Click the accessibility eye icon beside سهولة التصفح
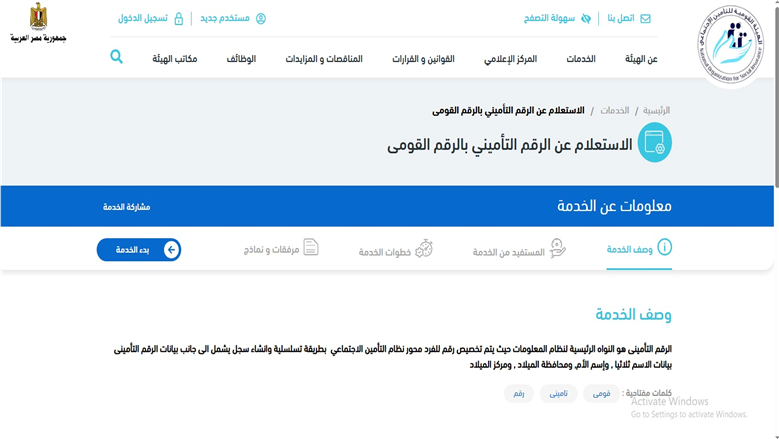 click(586, 18)
